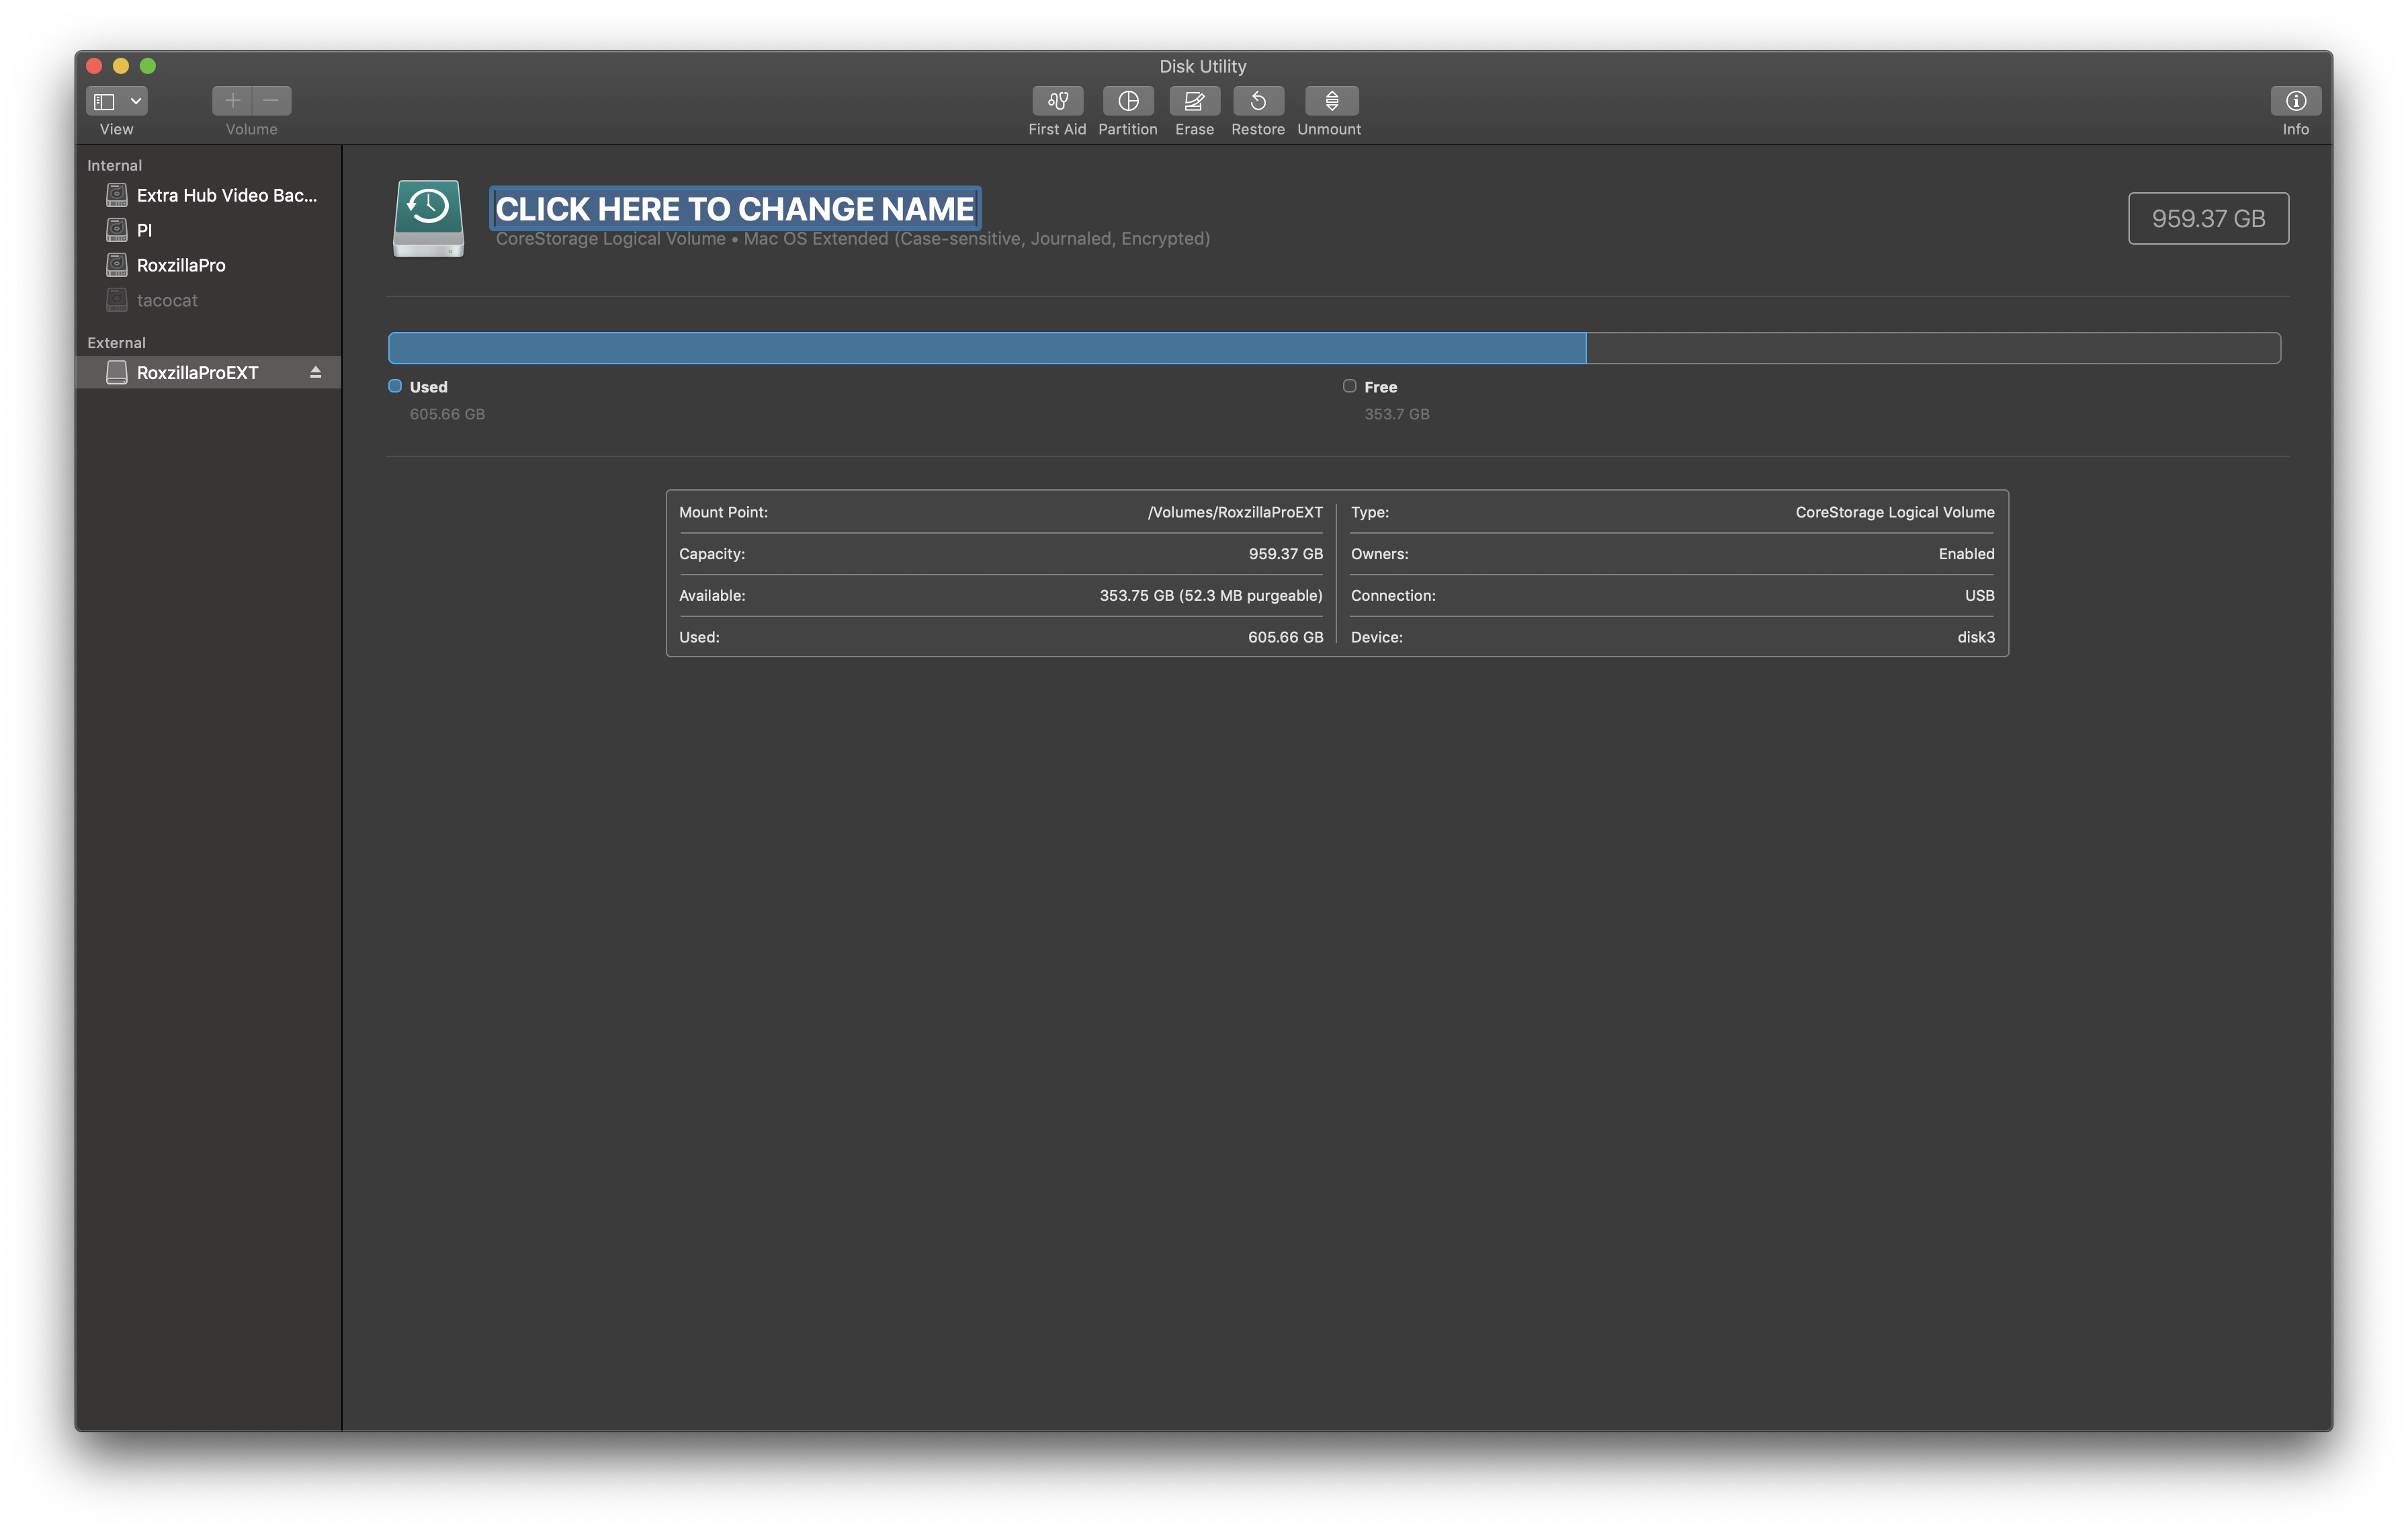Click the free 353.7 GB legend value
The width and height of the screenshot is (2408, 1531).
[1396, 414]
